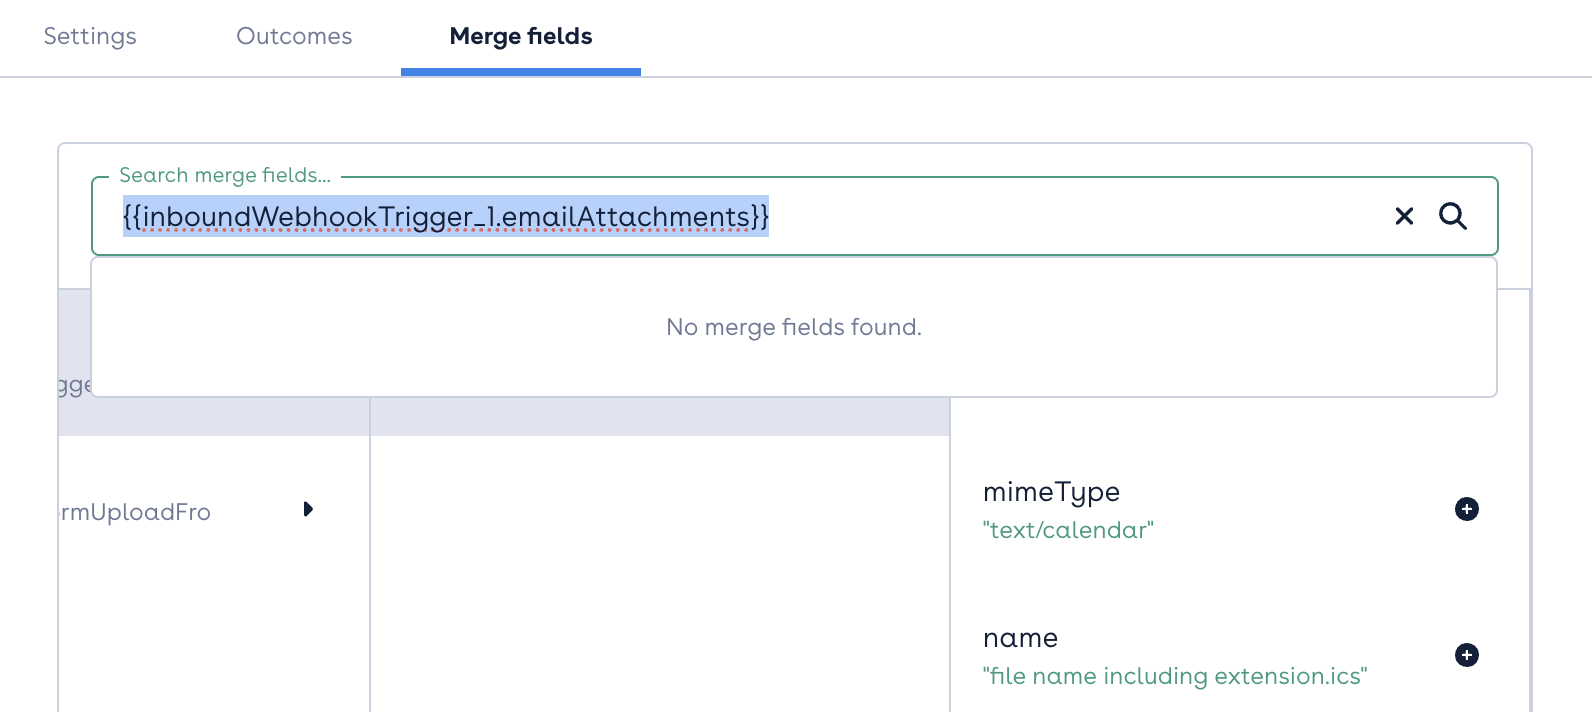The width and height of the screenshot is (1592, 712).
Task: Click the magnifier search icon
Action: (x=1453, y=216)
